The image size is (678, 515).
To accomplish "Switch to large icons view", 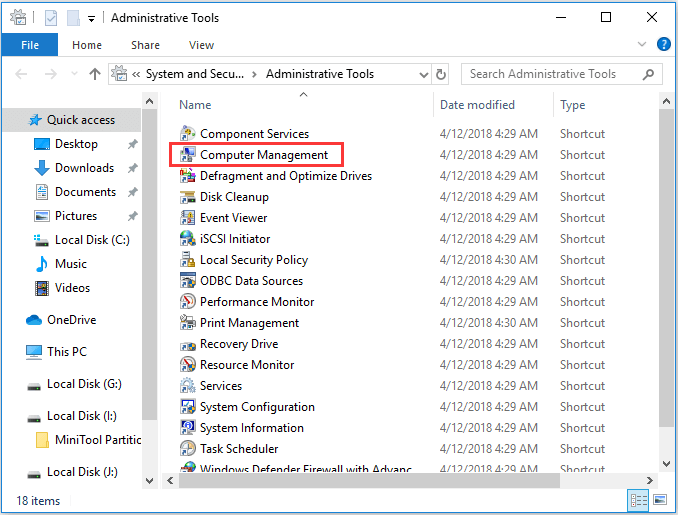I will [x=659, y=500].
